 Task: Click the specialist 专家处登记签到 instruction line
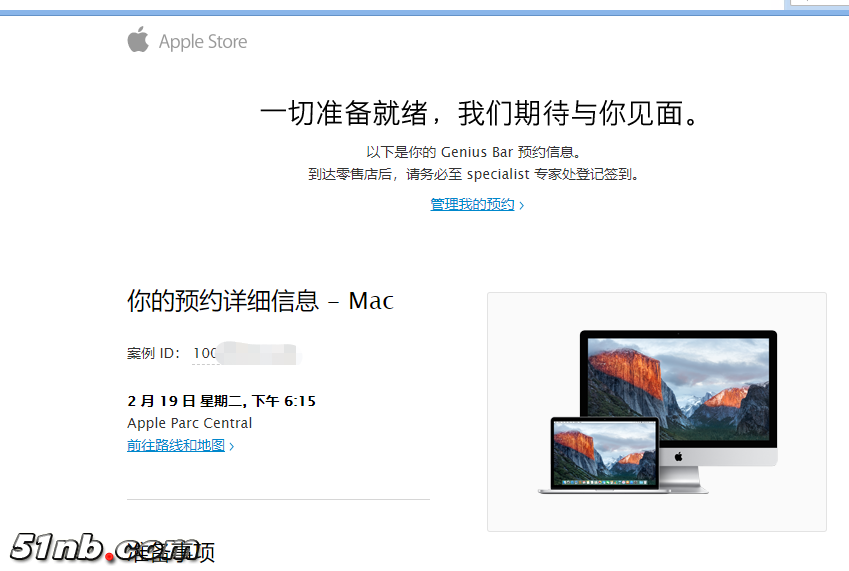[x=474, y=174]
